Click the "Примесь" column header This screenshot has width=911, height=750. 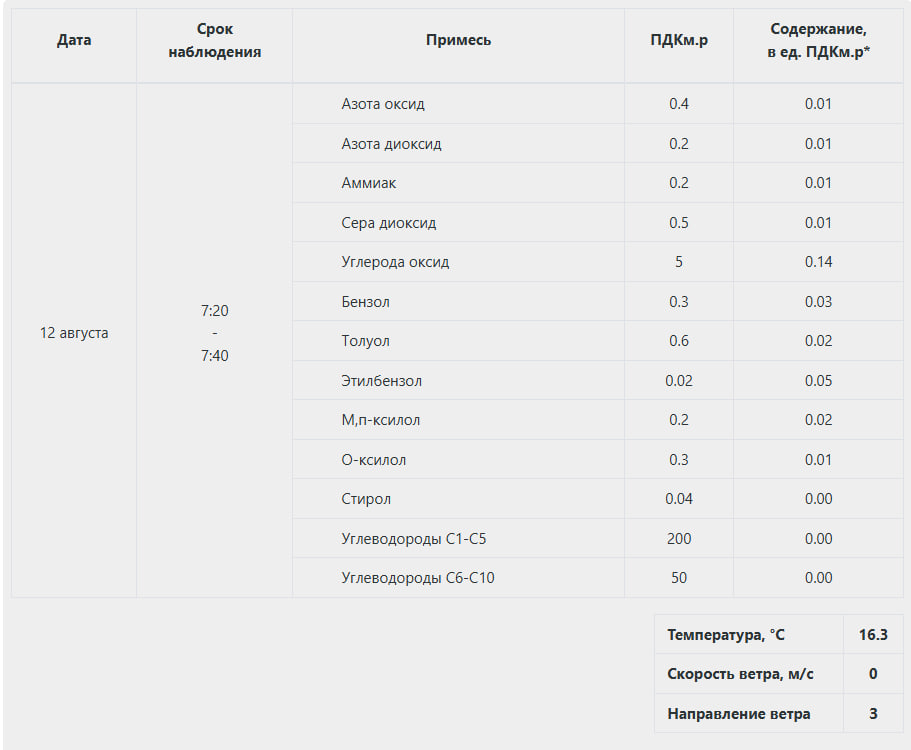(458, 41)
